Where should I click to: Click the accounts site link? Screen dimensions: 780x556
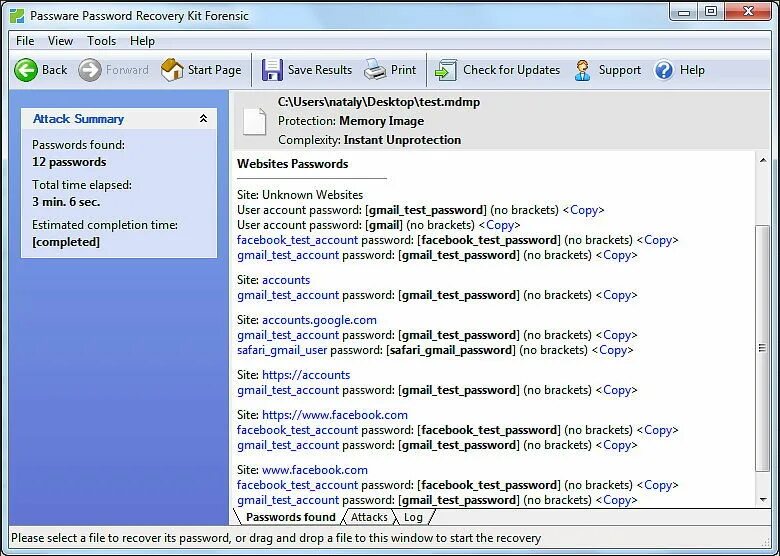pos(286,280)
